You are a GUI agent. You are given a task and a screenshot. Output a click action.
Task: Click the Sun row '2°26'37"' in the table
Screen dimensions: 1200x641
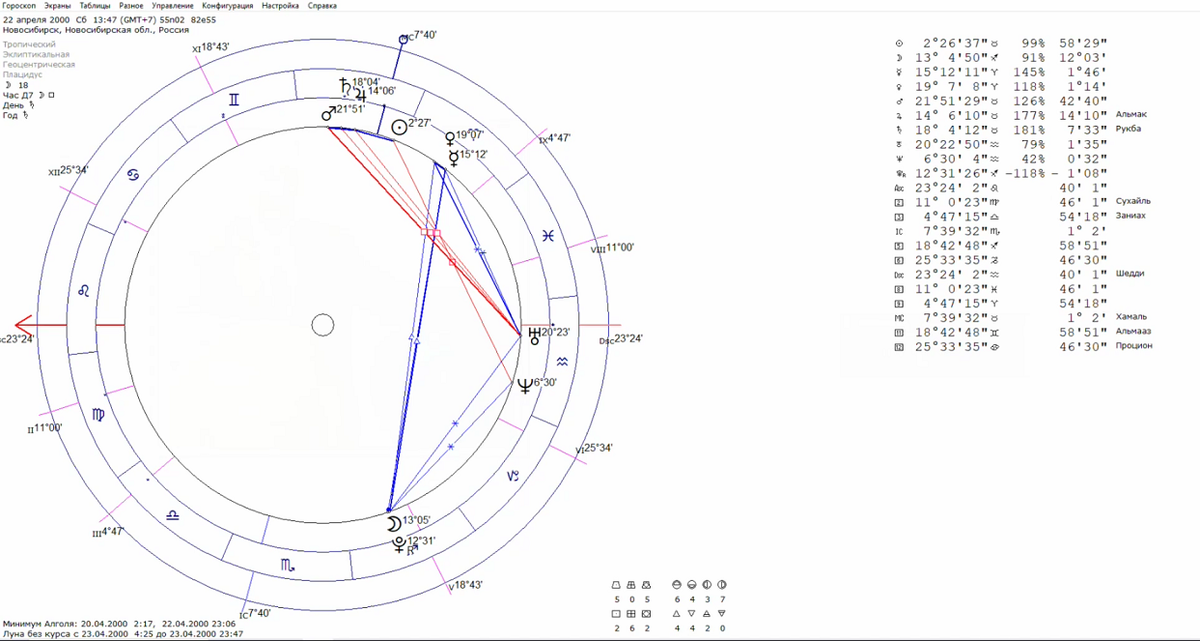[x=1000, y=44]
